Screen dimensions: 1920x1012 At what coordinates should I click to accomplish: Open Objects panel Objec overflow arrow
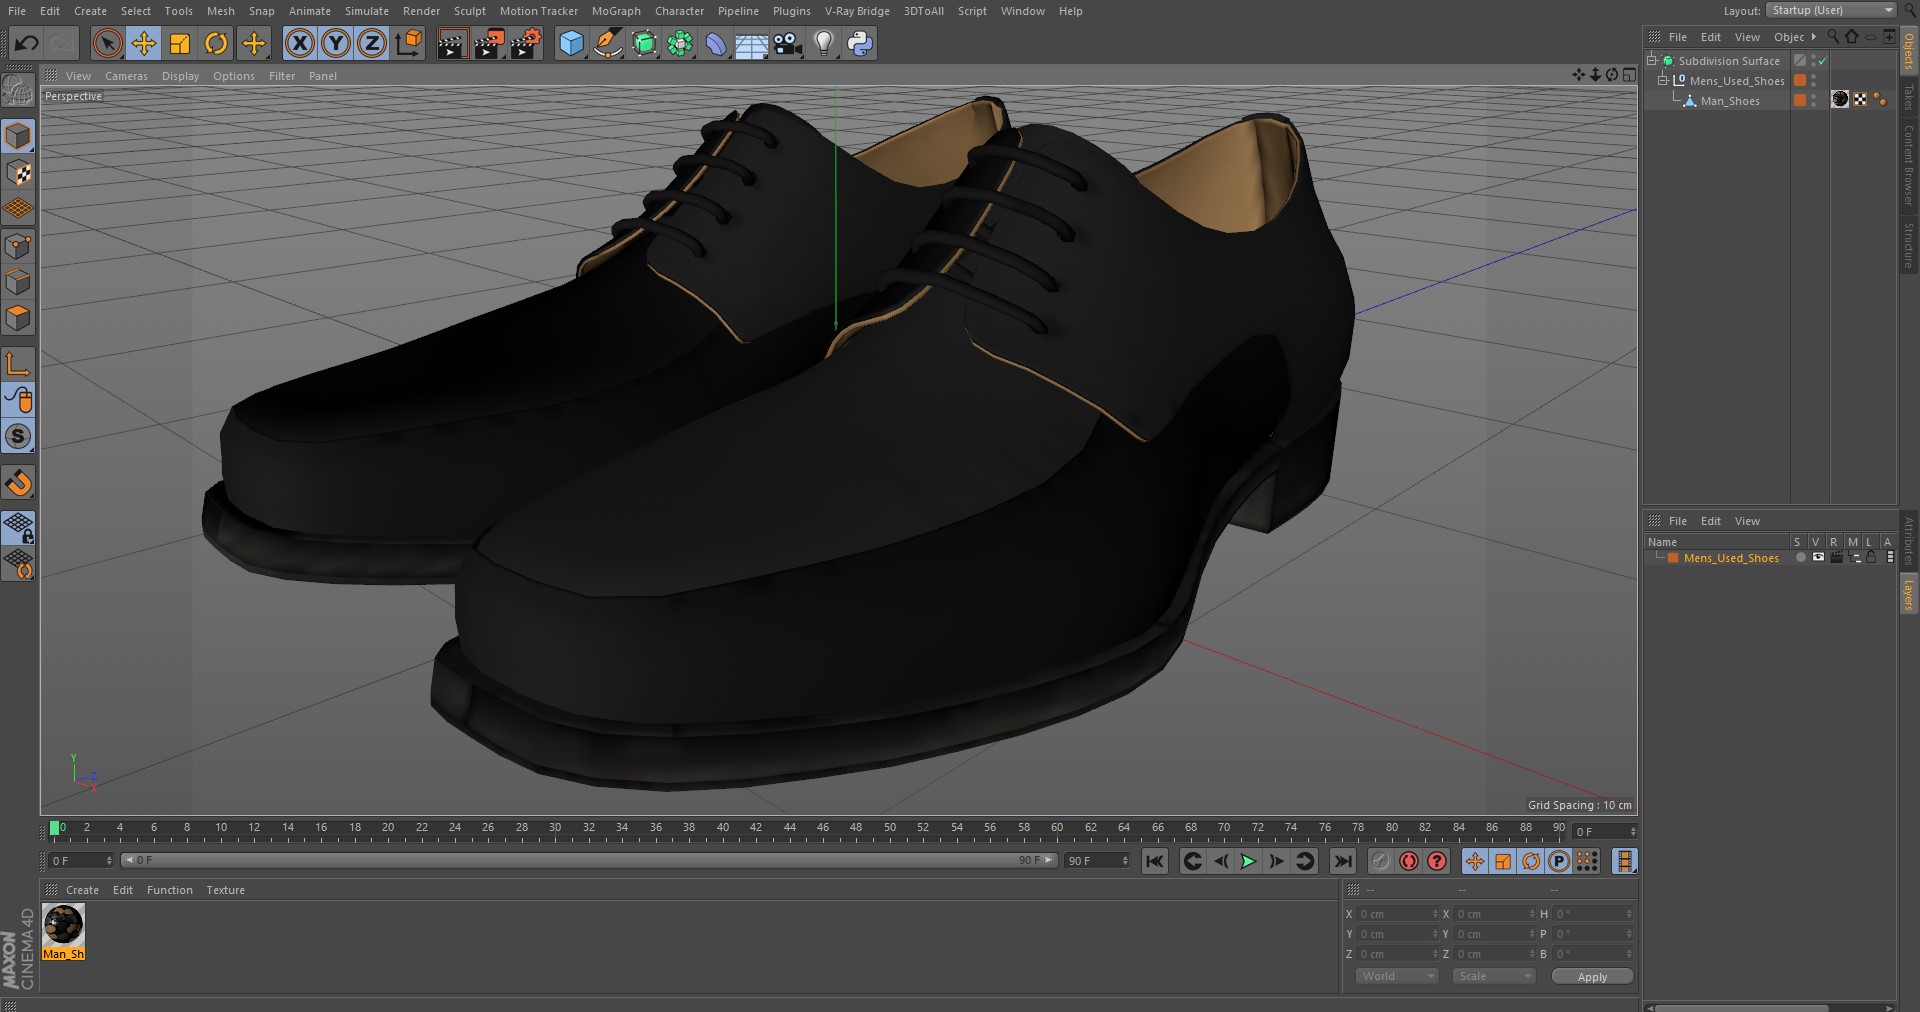(1813, 37)
